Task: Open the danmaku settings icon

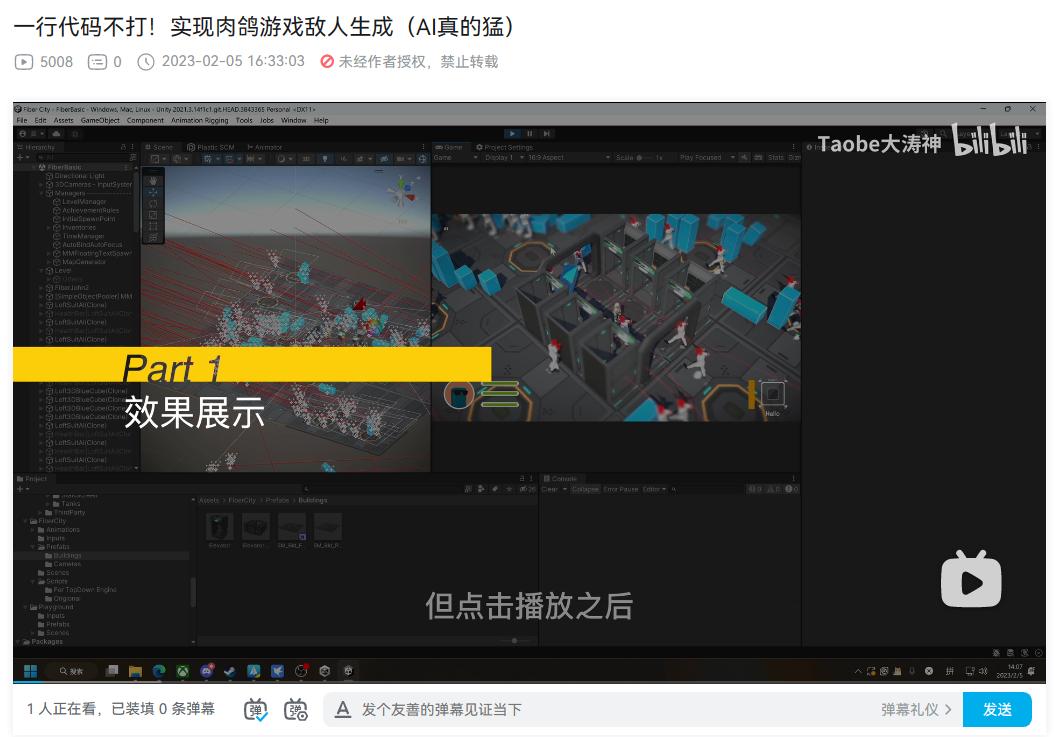Action: point(296,709)
